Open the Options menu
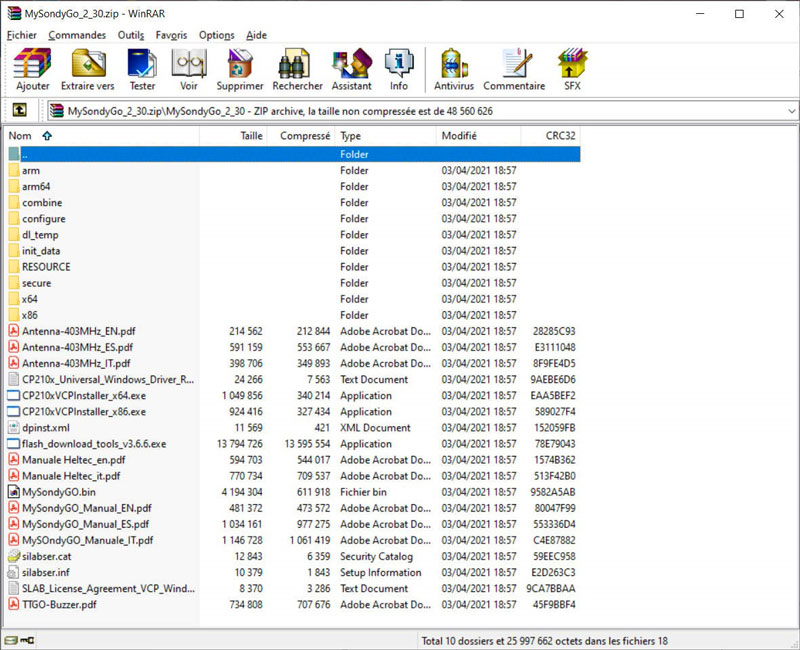This screenshot has width=800, height=650. pyautogui.click(x=217, y=35)
